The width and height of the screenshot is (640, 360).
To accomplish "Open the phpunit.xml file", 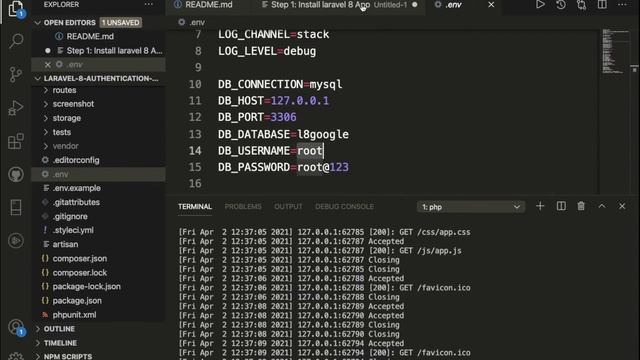I will point(74,315).
